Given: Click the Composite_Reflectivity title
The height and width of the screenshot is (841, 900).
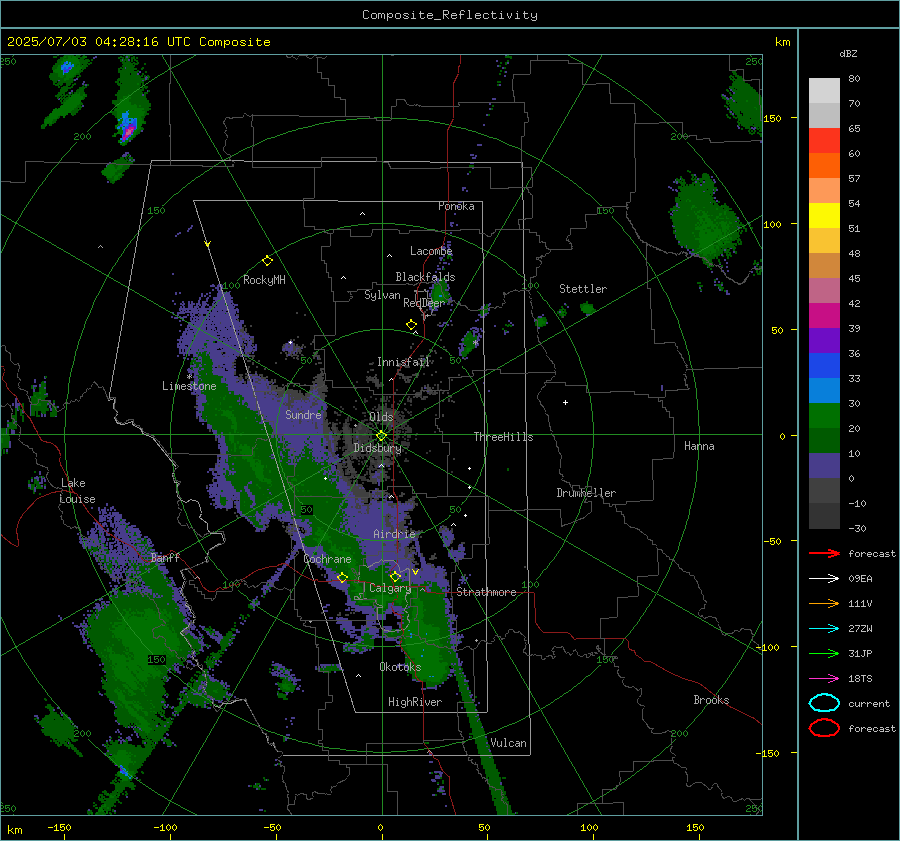Looking at the screenshot, I should (x=450, y=15).
